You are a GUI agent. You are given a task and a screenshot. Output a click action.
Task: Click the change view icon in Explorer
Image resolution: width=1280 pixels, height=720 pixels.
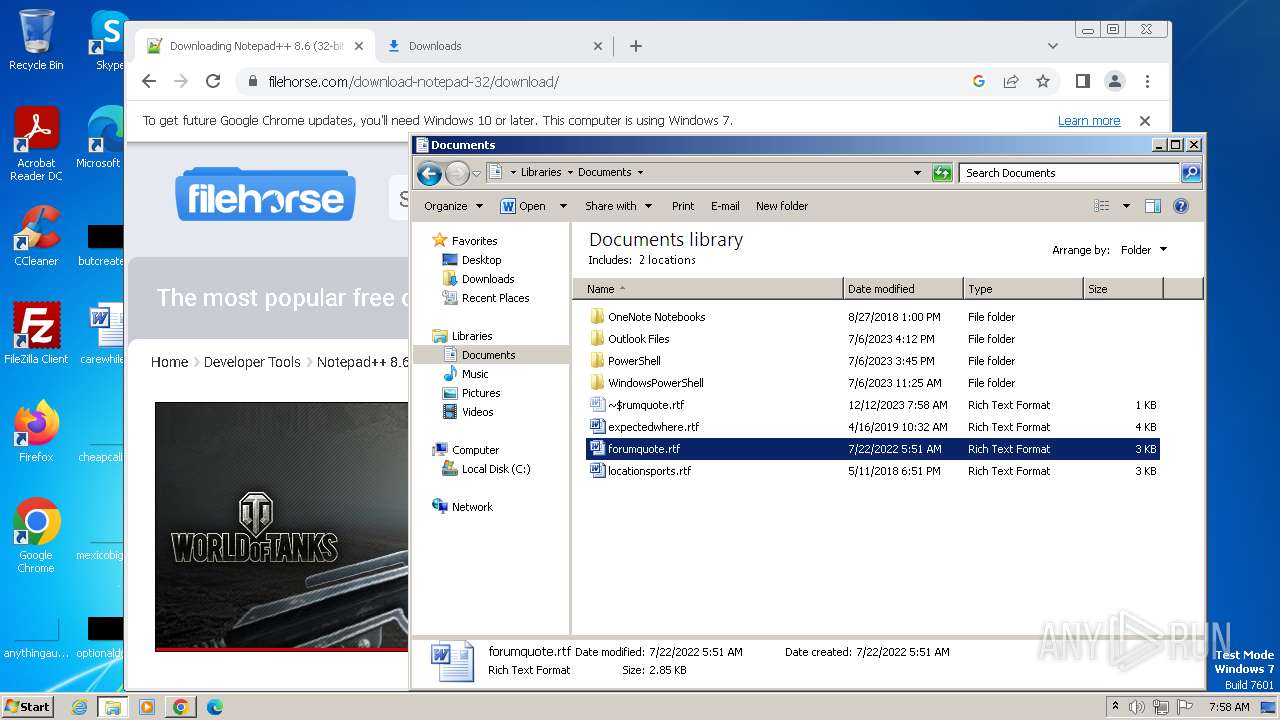[1102, 206]
